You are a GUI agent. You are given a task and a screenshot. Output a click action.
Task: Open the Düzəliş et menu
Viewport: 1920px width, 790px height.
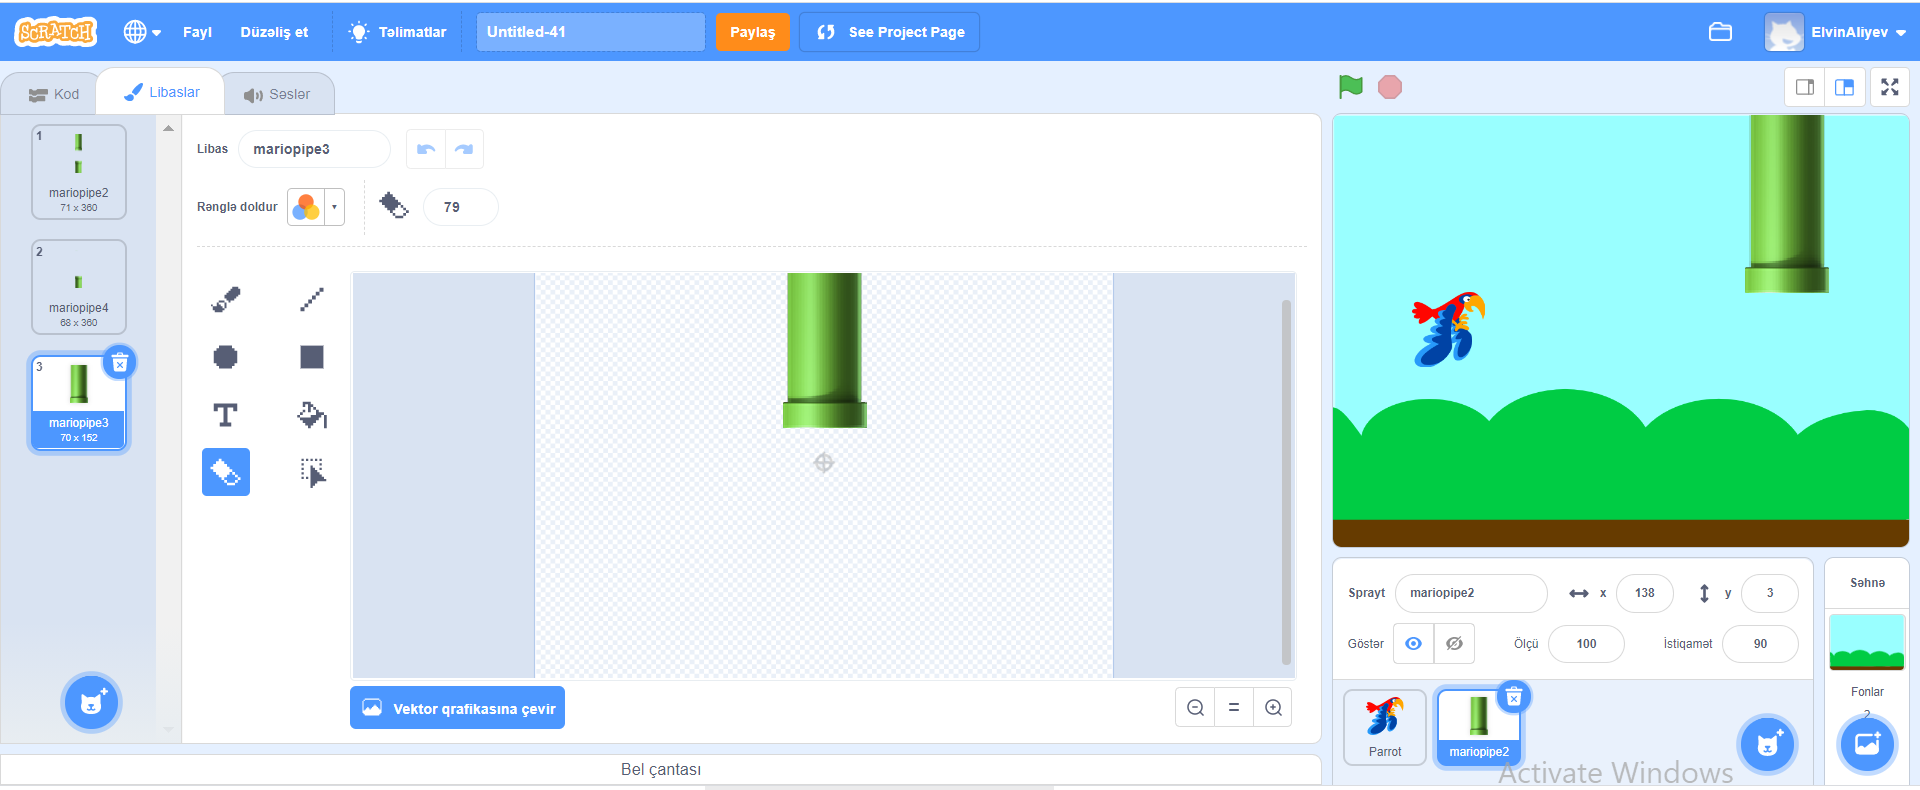[x=274, y=32]
